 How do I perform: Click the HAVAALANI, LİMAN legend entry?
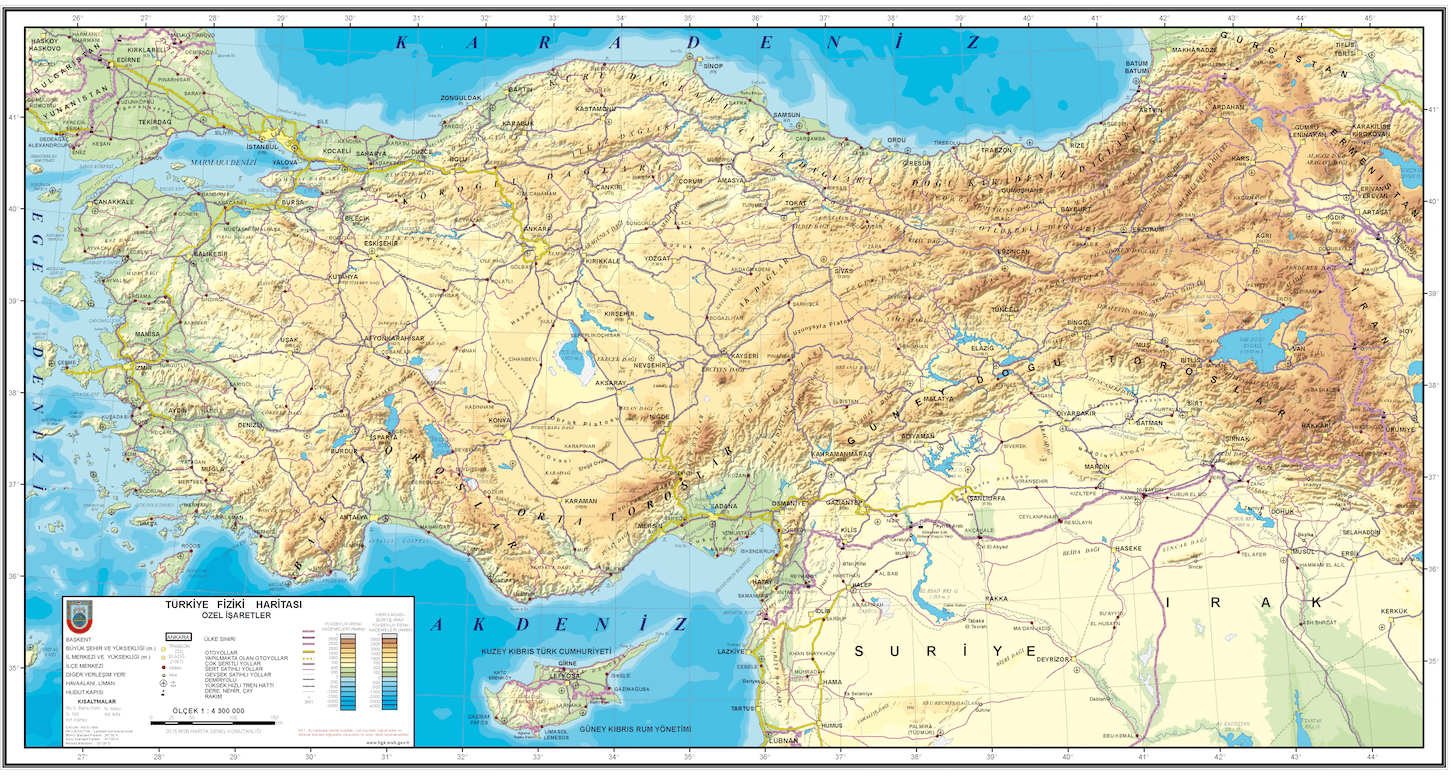[91, 683]
